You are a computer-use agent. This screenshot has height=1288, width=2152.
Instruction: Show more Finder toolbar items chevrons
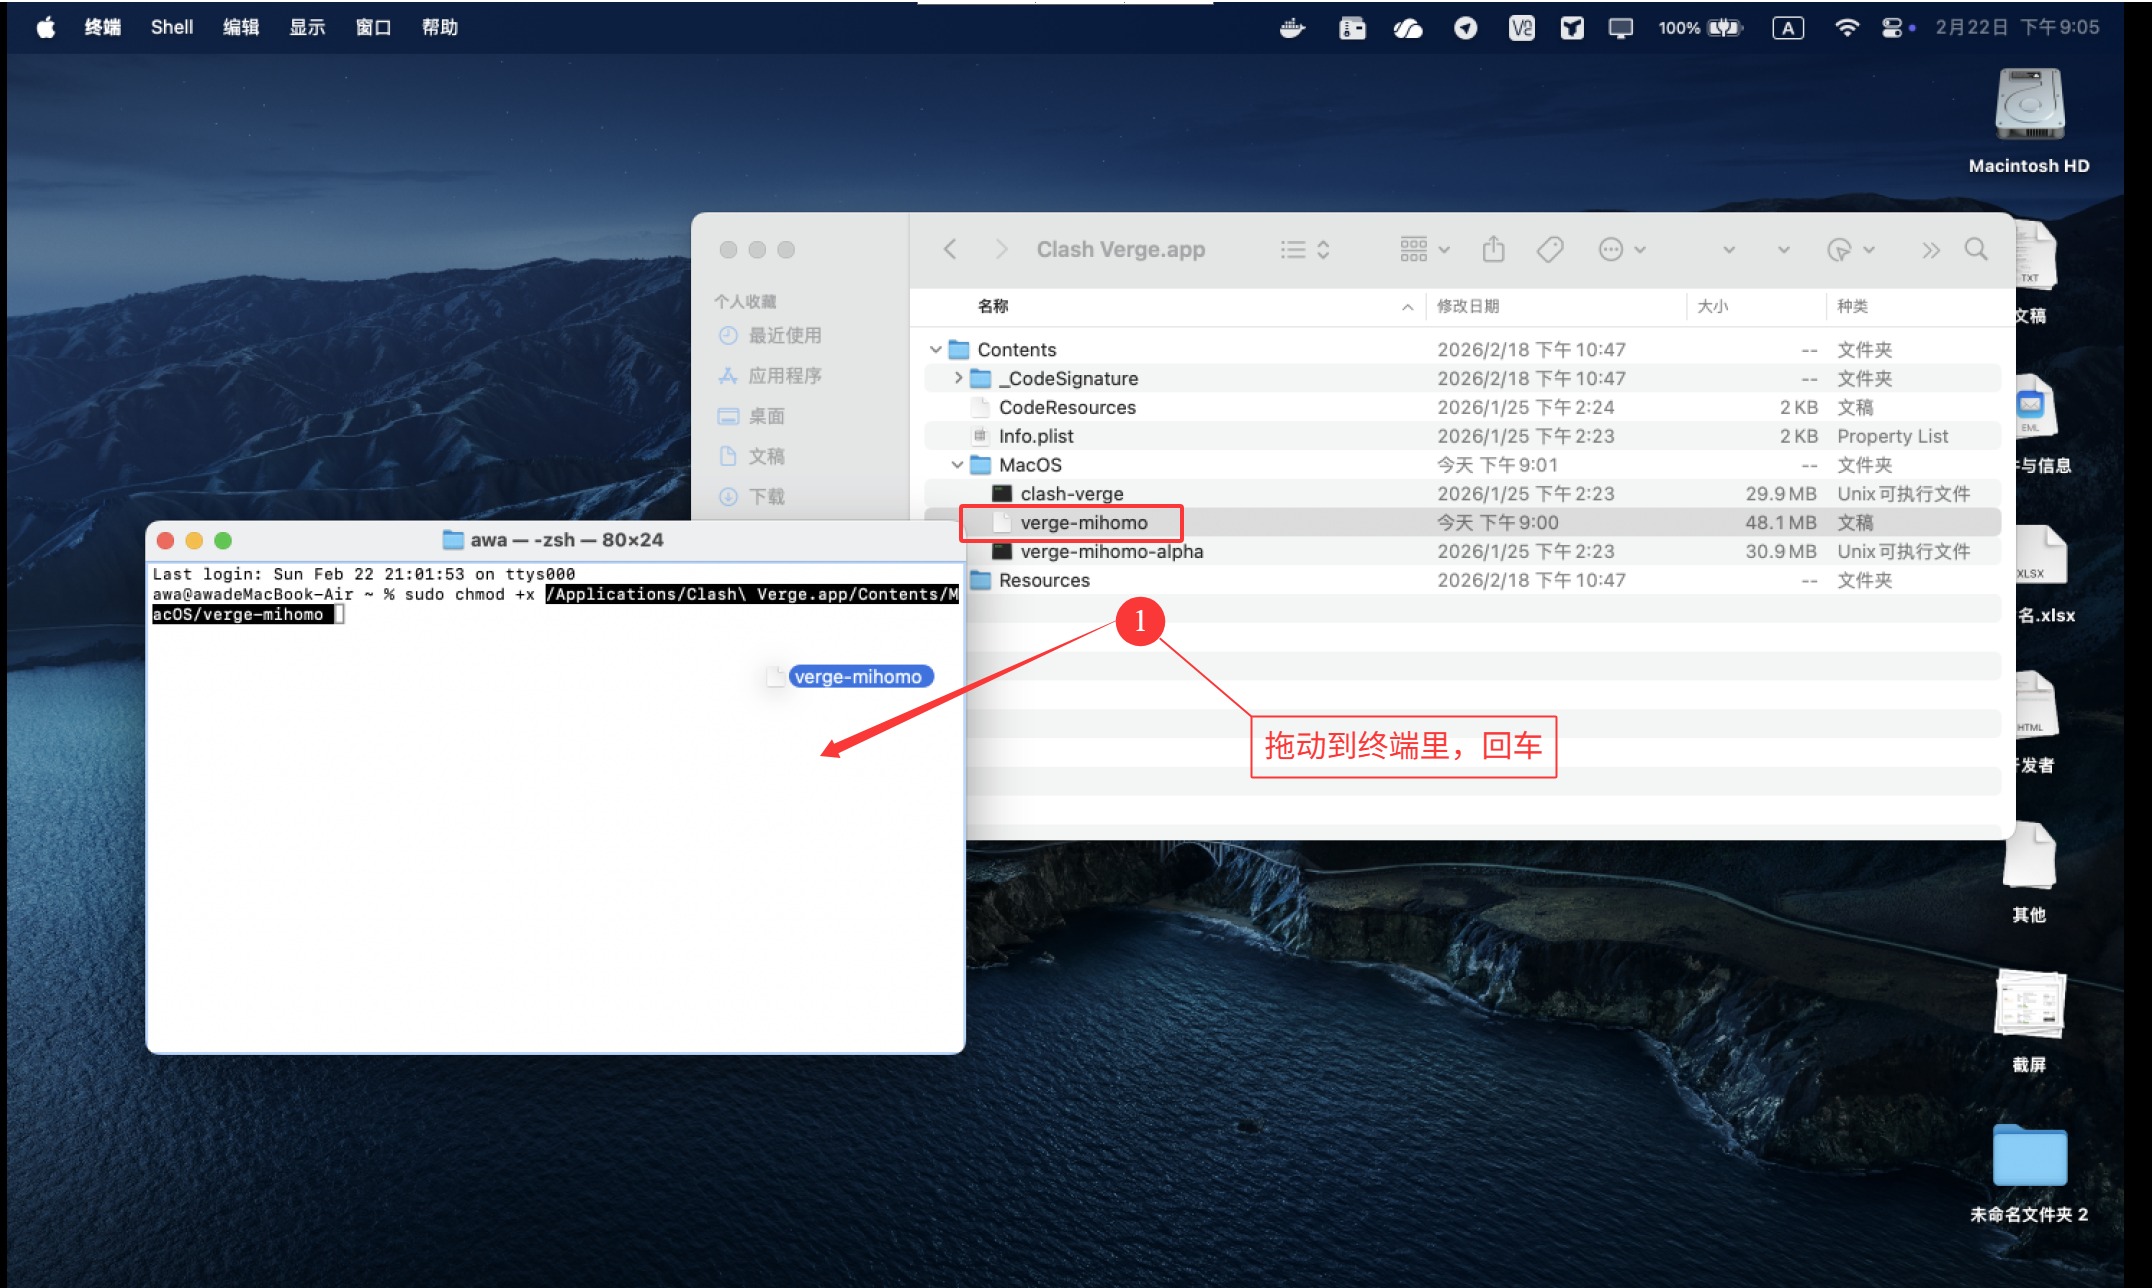1930,249
